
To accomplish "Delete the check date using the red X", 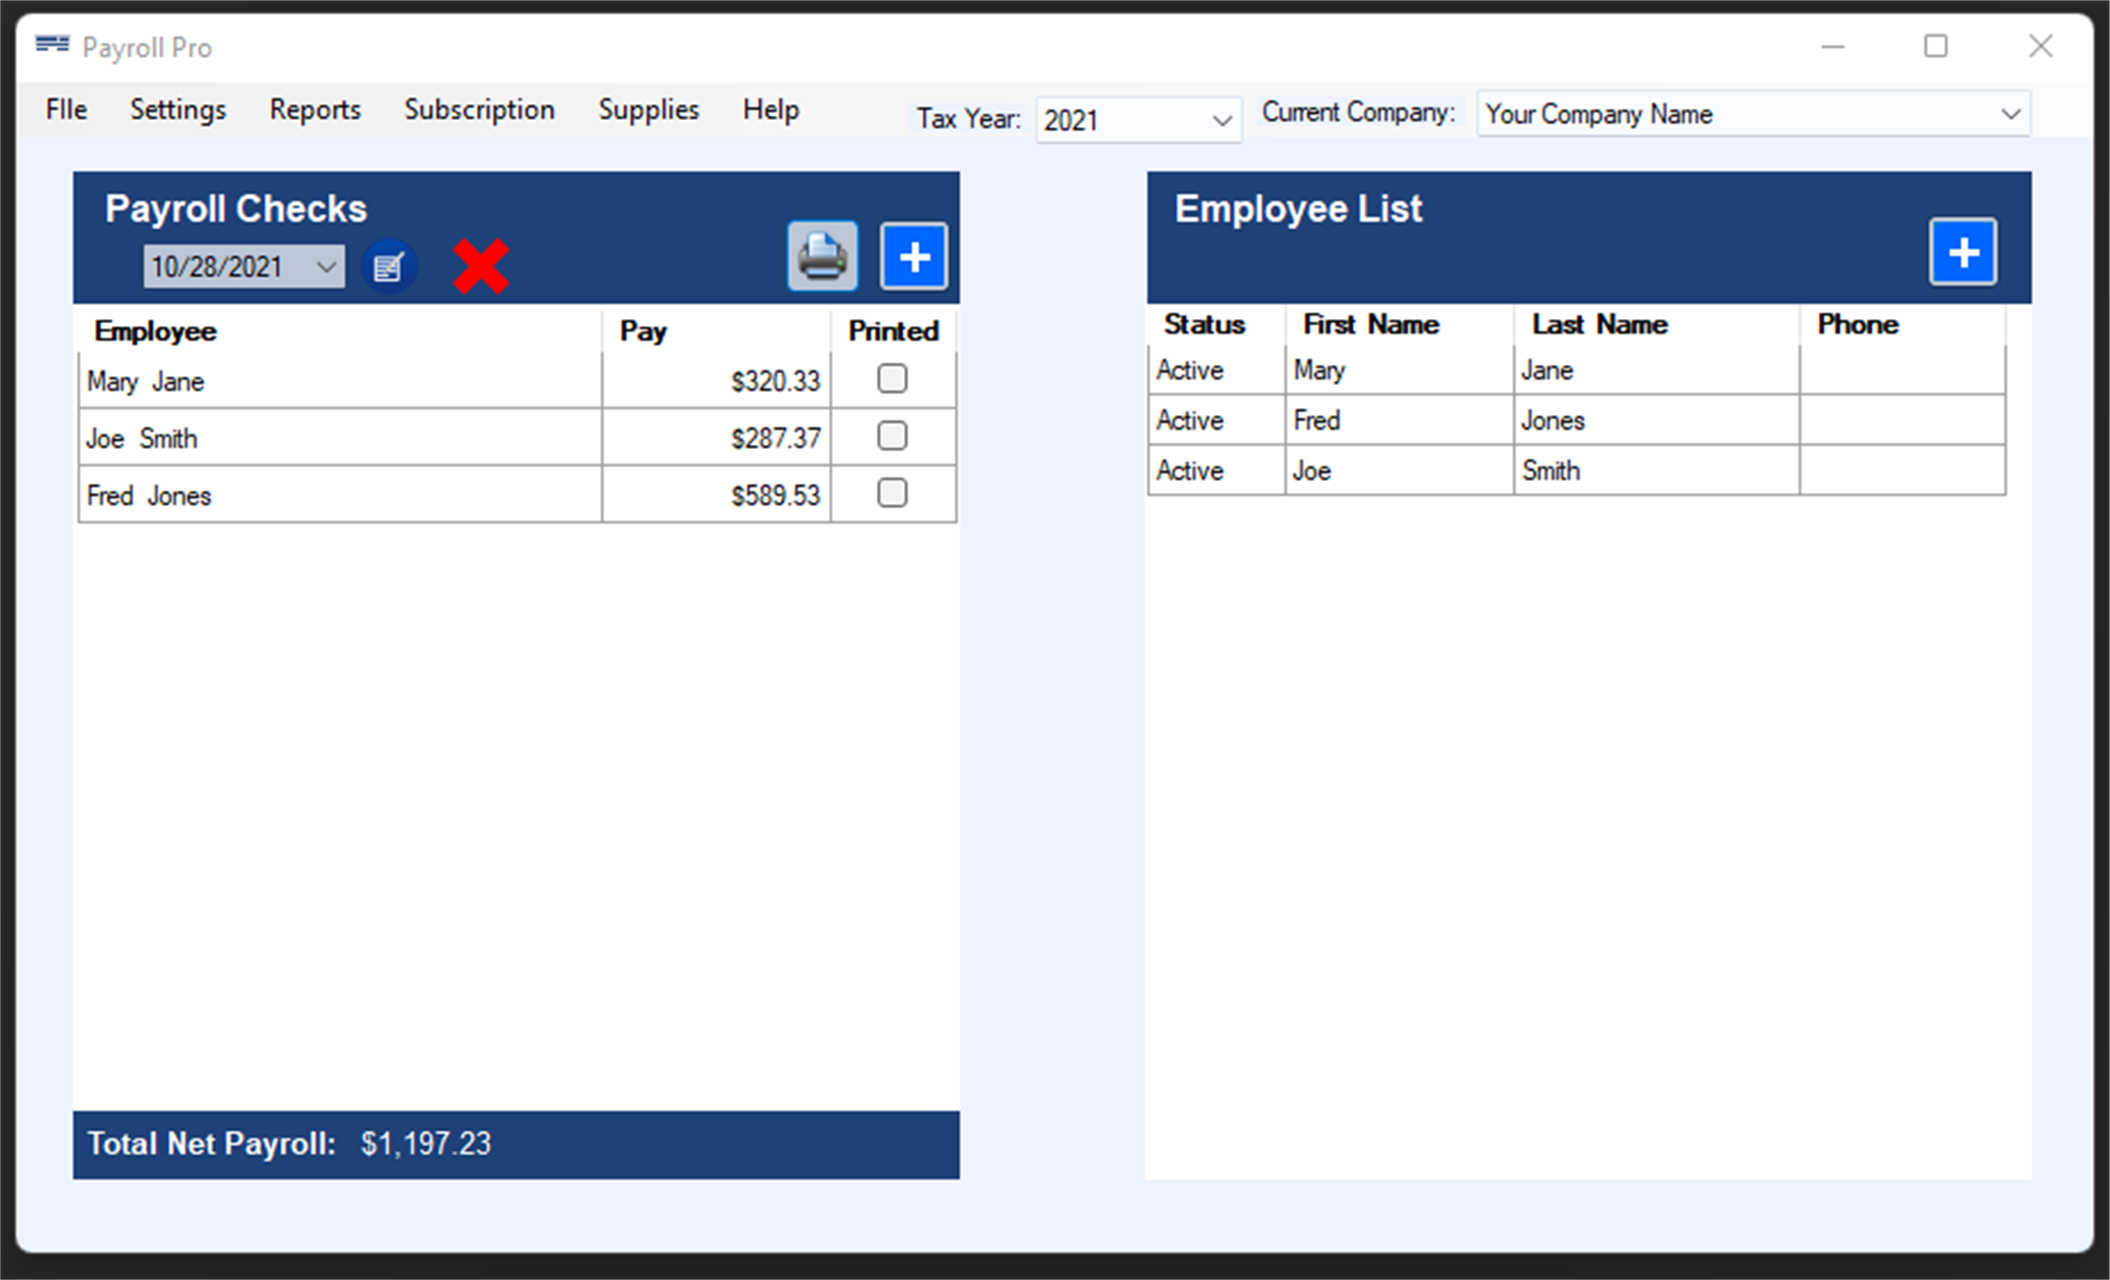I will coord(480,264).
